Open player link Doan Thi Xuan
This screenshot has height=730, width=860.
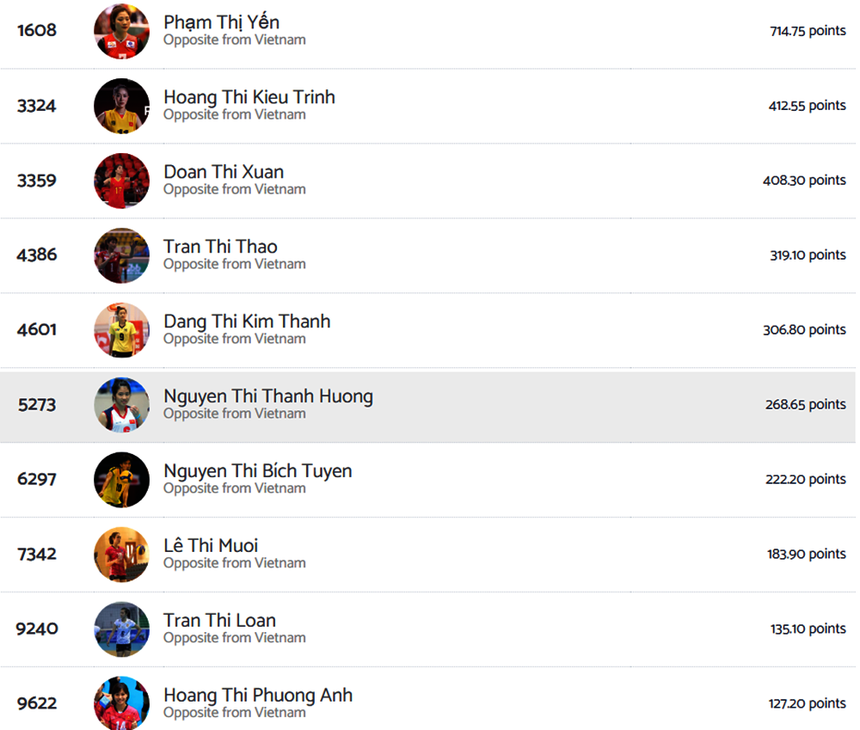[223, 172]
